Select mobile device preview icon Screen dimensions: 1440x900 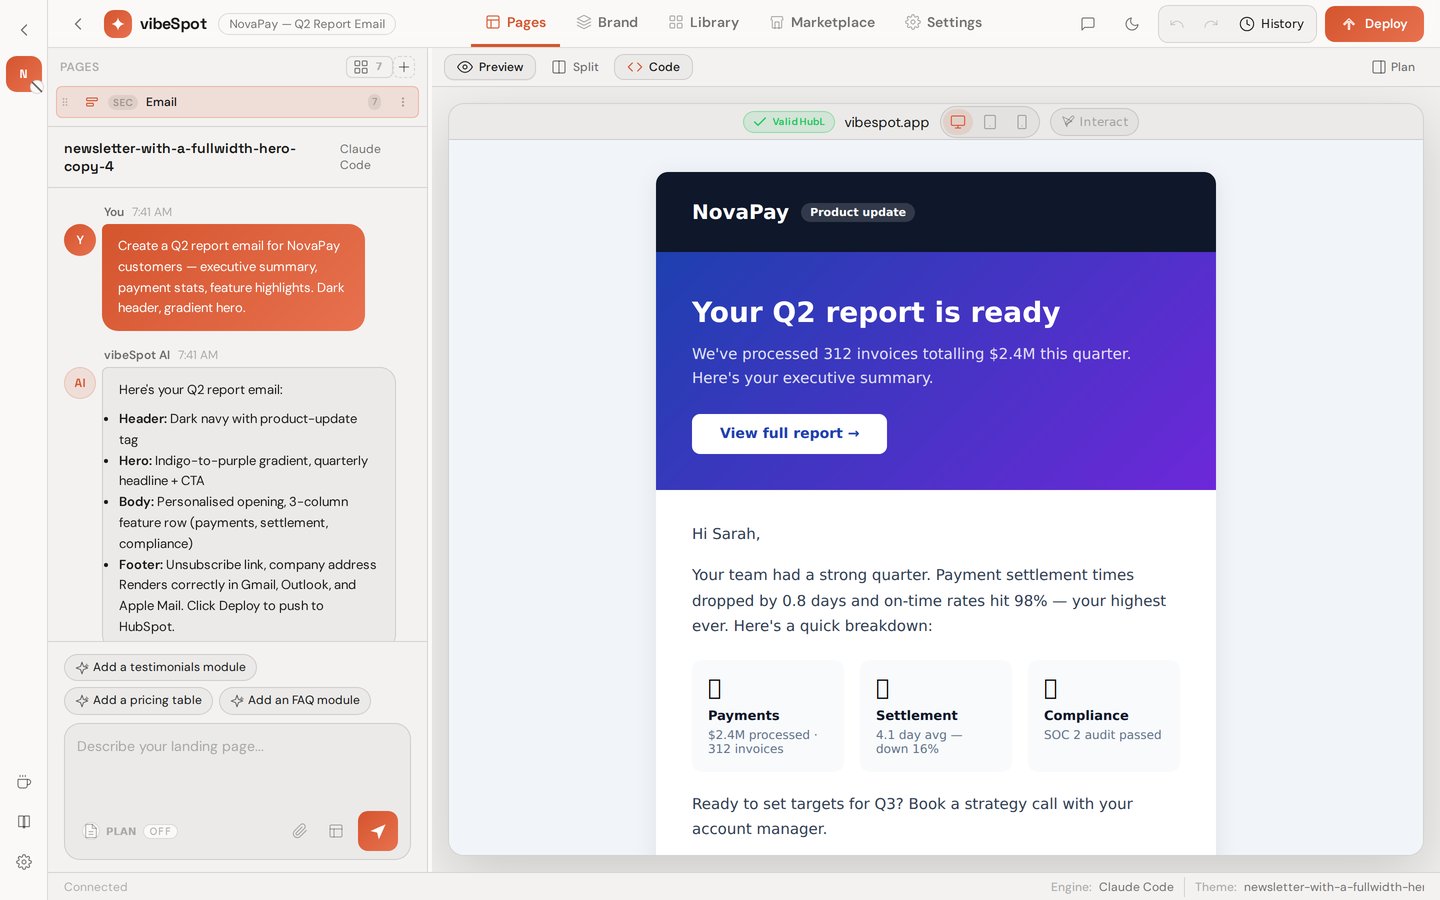pos(1022,122)
